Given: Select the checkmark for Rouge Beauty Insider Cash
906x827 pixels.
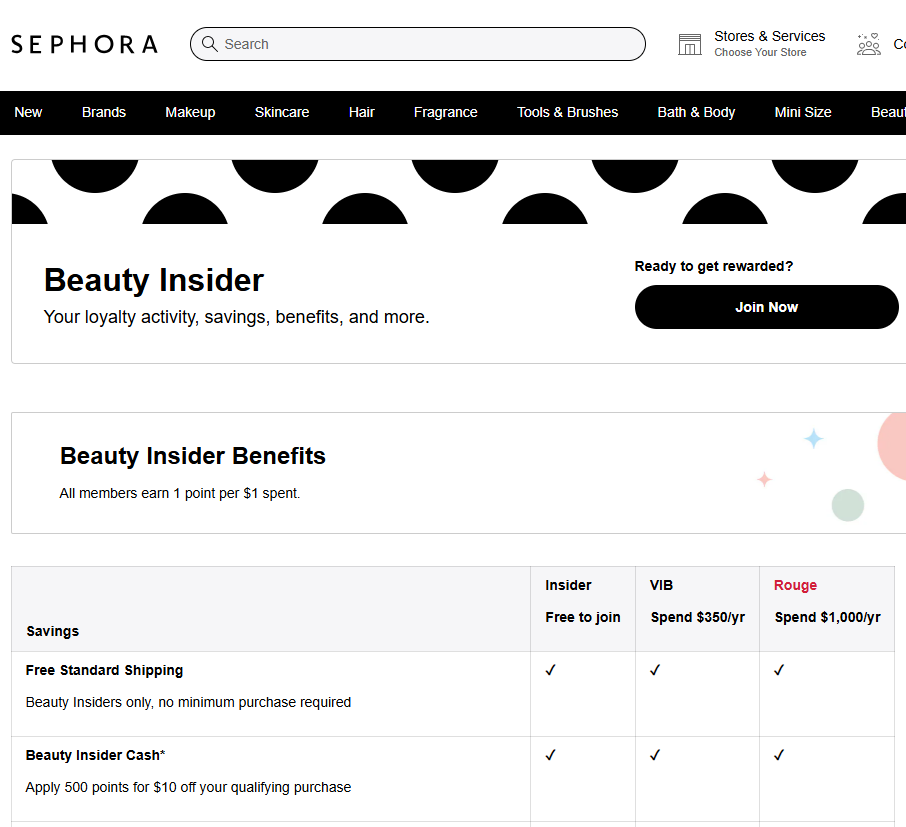Looking at the screenshot, I should click(x=779, y=755).
